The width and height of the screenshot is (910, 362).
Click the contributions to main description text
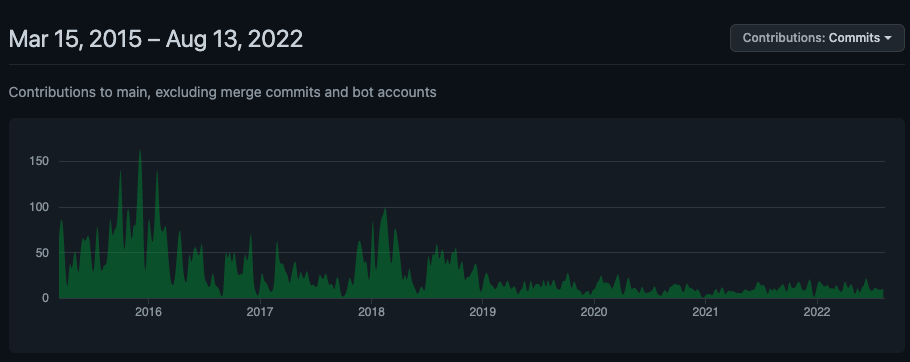[x=222, y=92]
